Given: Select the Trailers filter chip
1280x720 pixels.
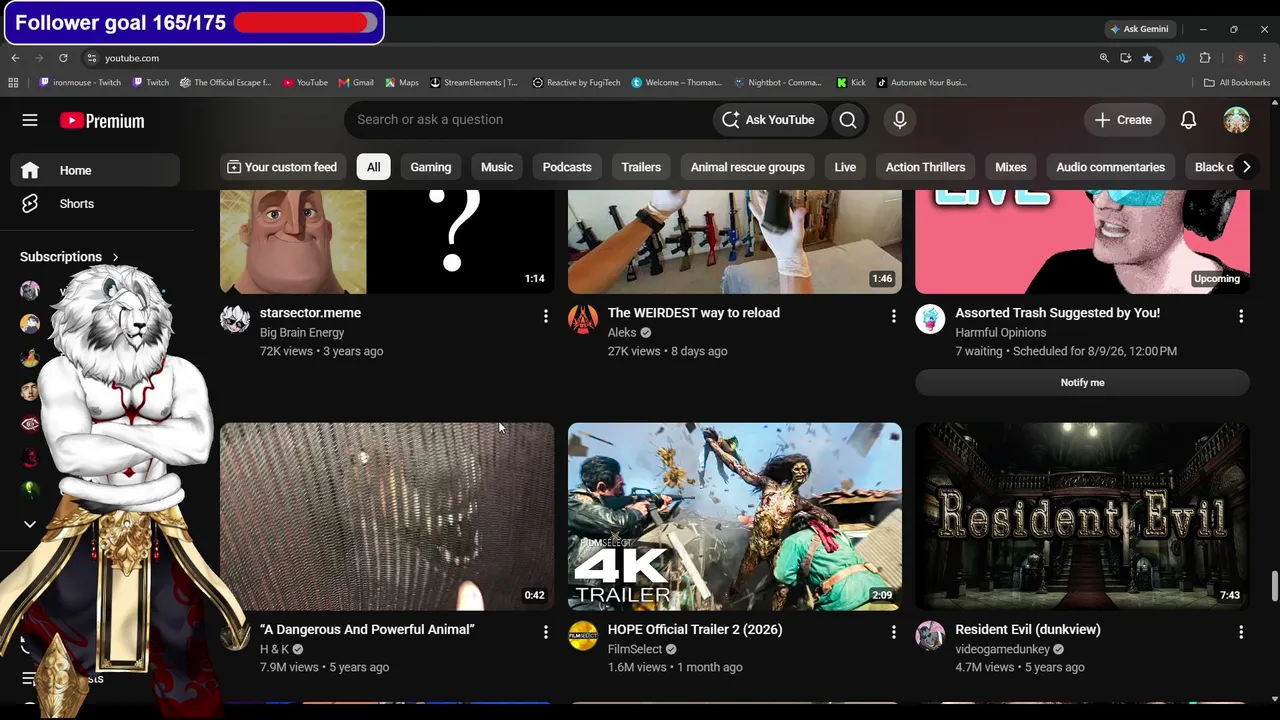Looking at the screenshot, I should pos(641,167).
